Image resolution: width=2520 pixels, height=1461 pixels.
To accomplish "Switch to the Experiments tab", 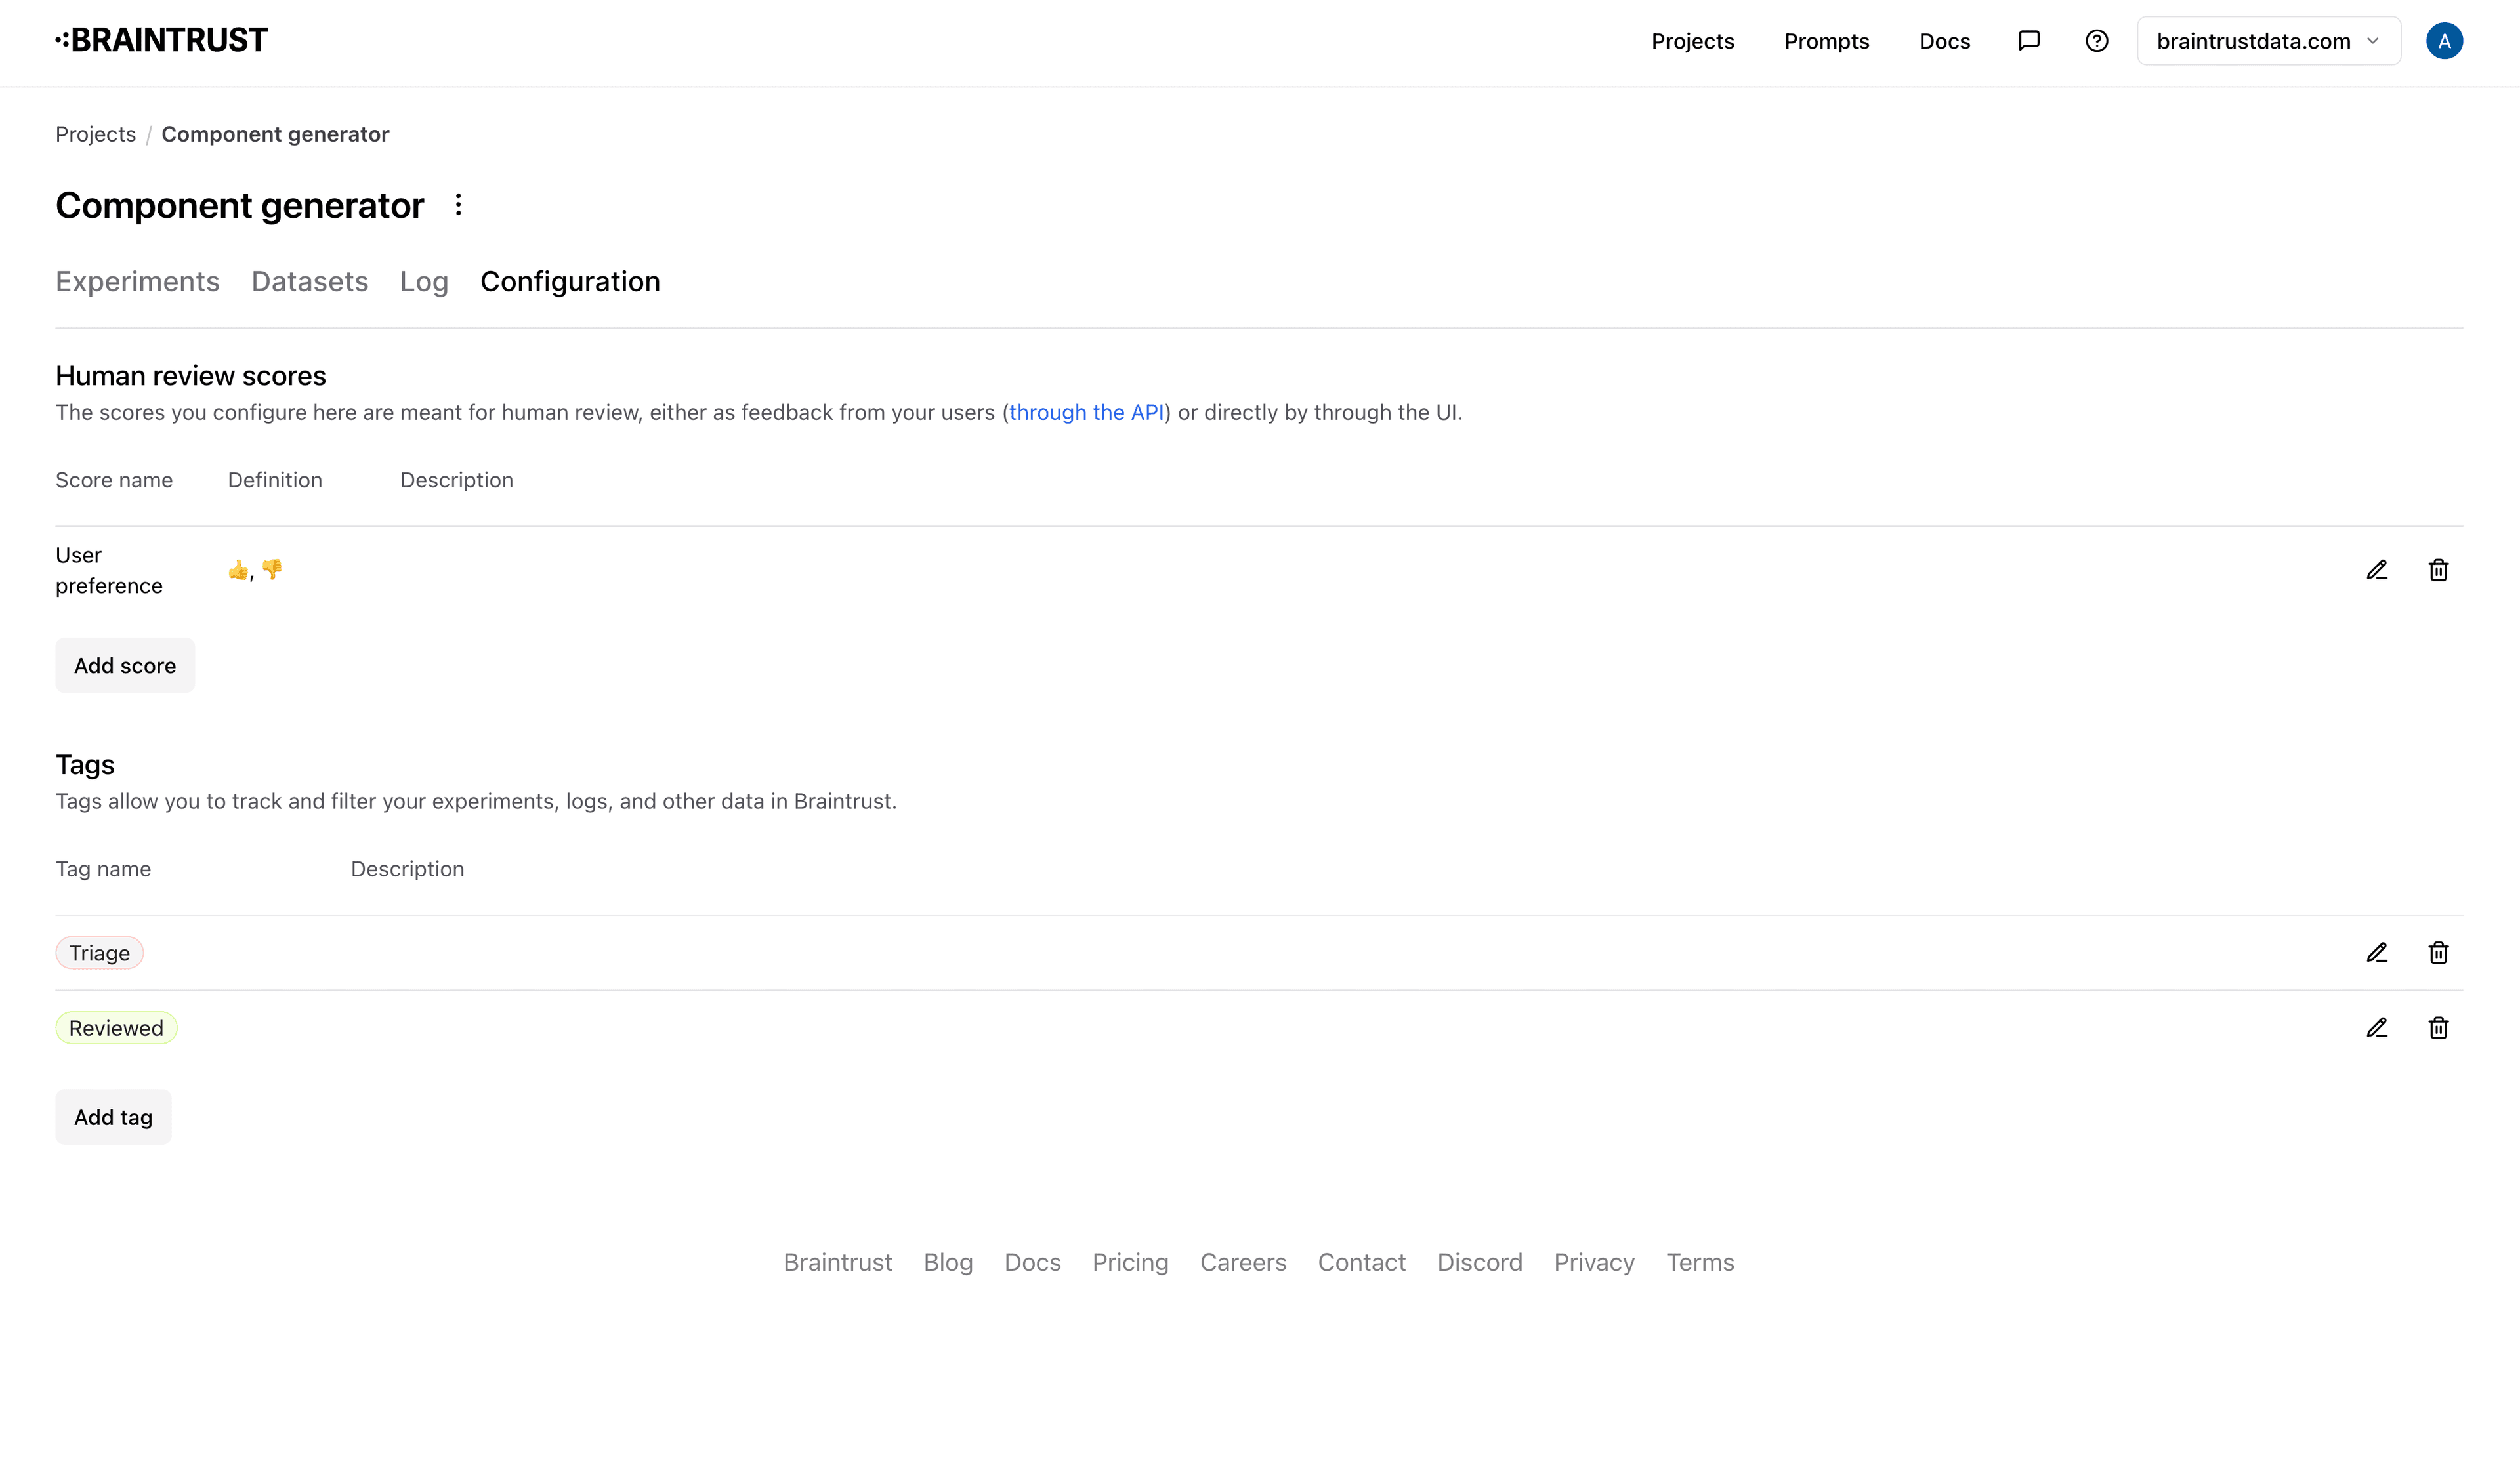I will click(x=137, y=281).
